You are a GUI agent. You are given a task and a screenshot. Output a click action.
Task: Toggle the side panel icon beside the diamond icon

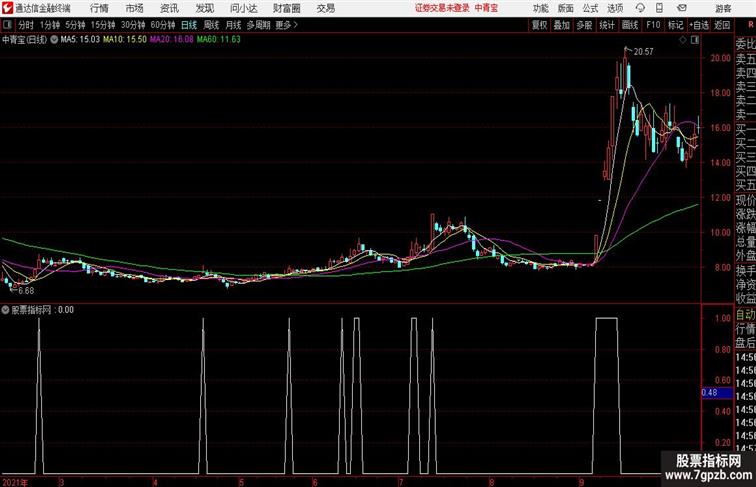click(695, 40)
